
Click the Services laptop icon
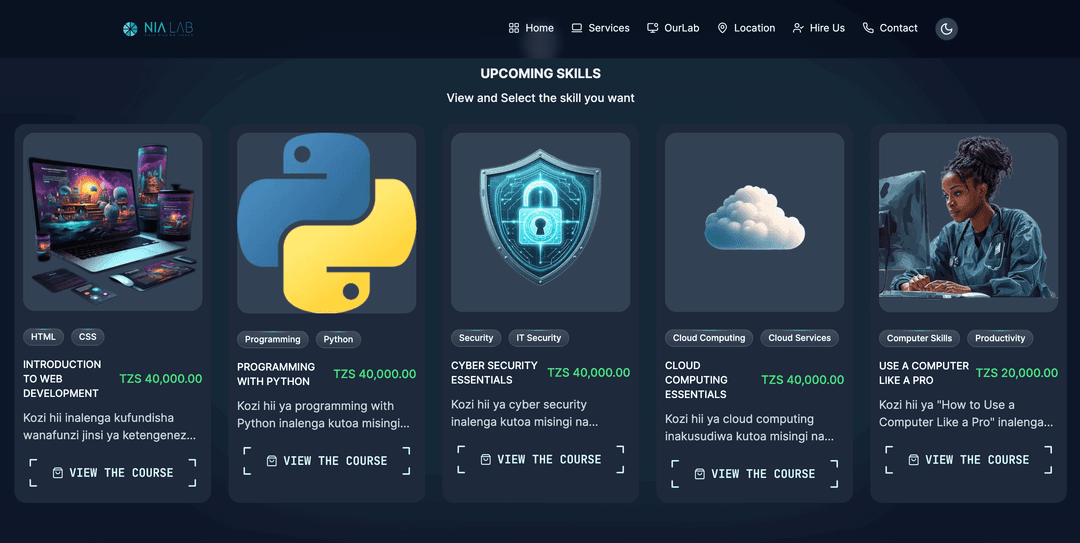pos(577,28)
